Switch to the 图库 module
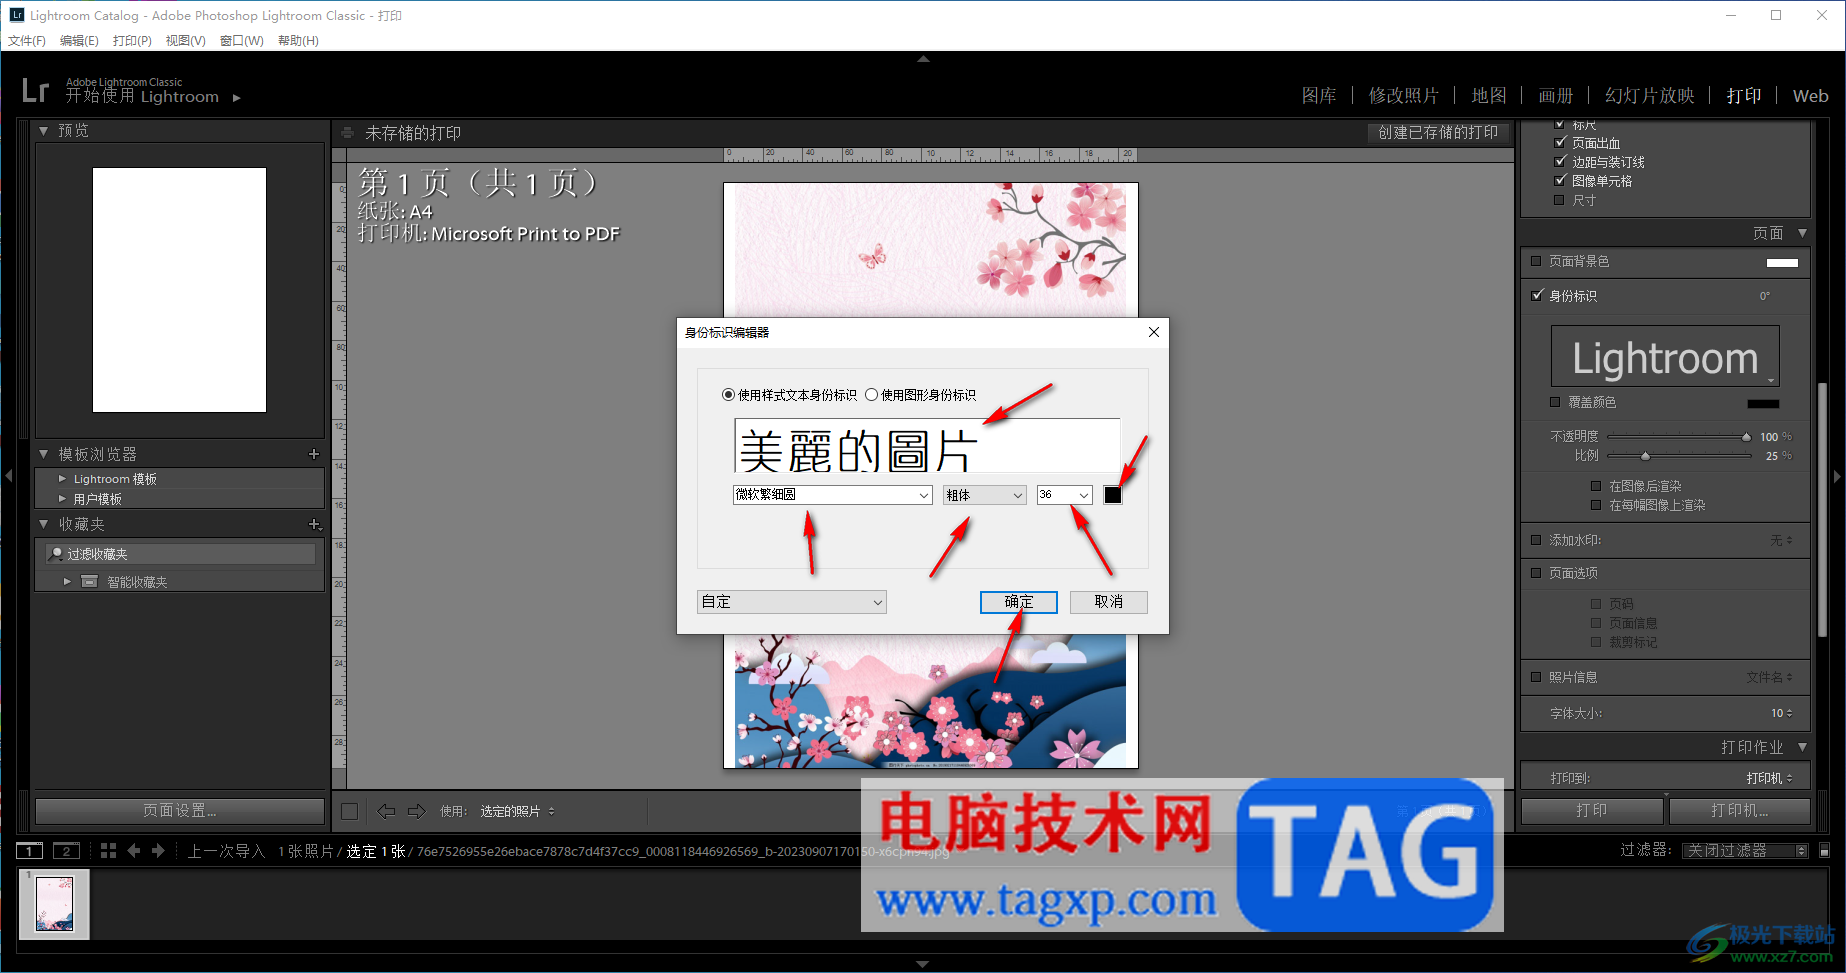Screen dimensions: 1846x973 tap(1319, 96)
